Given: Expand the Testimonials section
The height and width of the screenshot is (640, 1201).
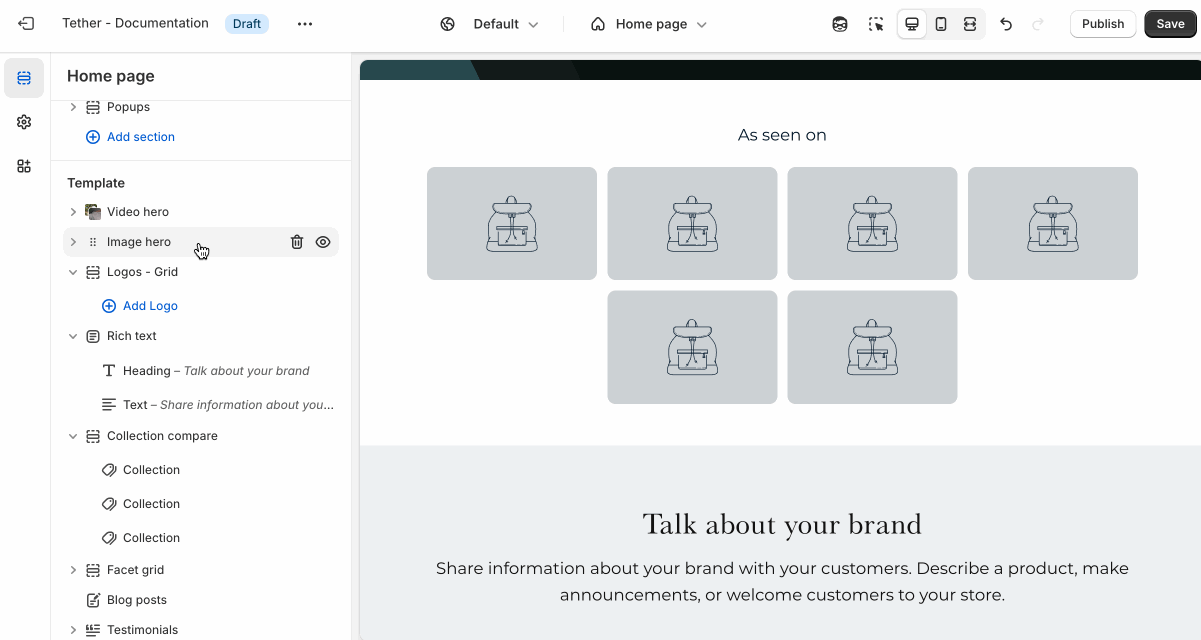Looking at the screenshot, I should point(73,630).
